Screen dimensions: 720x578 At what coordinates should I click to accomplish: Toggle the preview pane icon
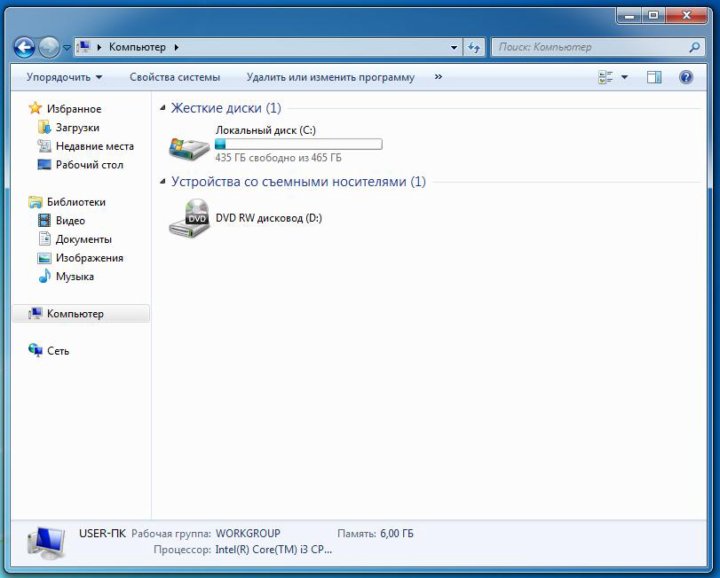(x=654, y=77)
